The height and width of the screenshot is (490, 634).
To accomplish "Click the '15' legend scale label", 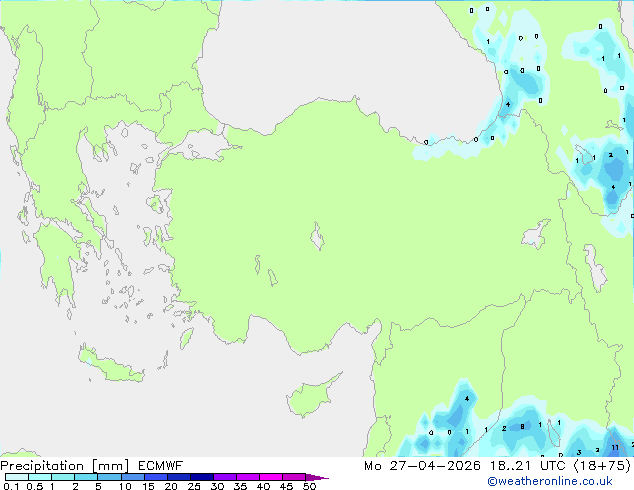I will click(x=148, y=486).
